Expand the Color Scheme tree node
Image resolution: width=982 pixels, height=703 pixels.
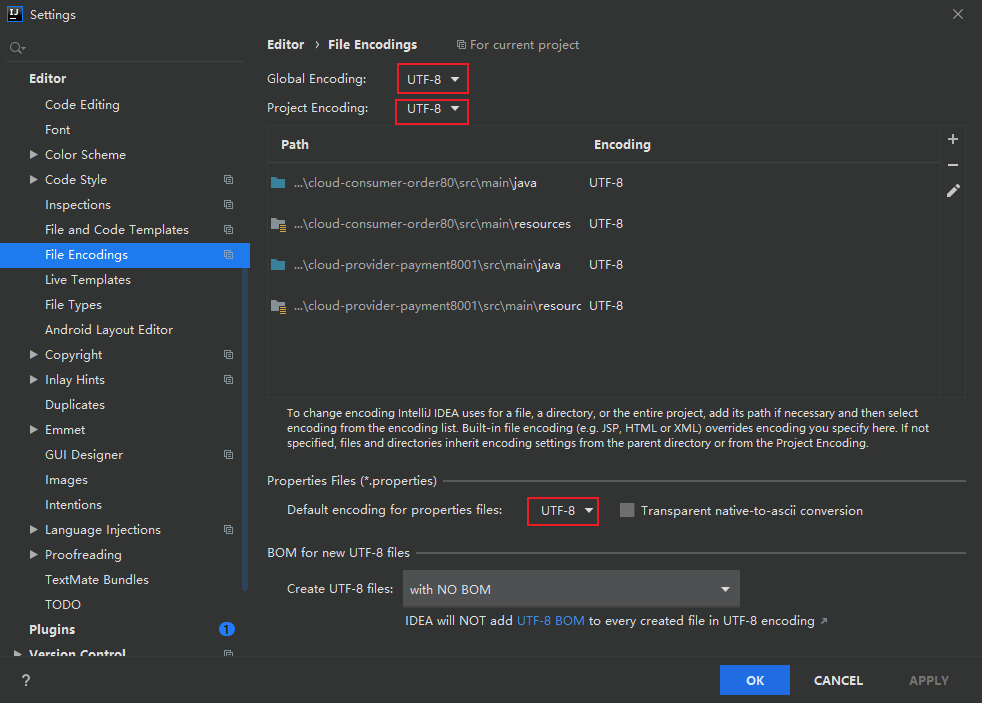34,155
